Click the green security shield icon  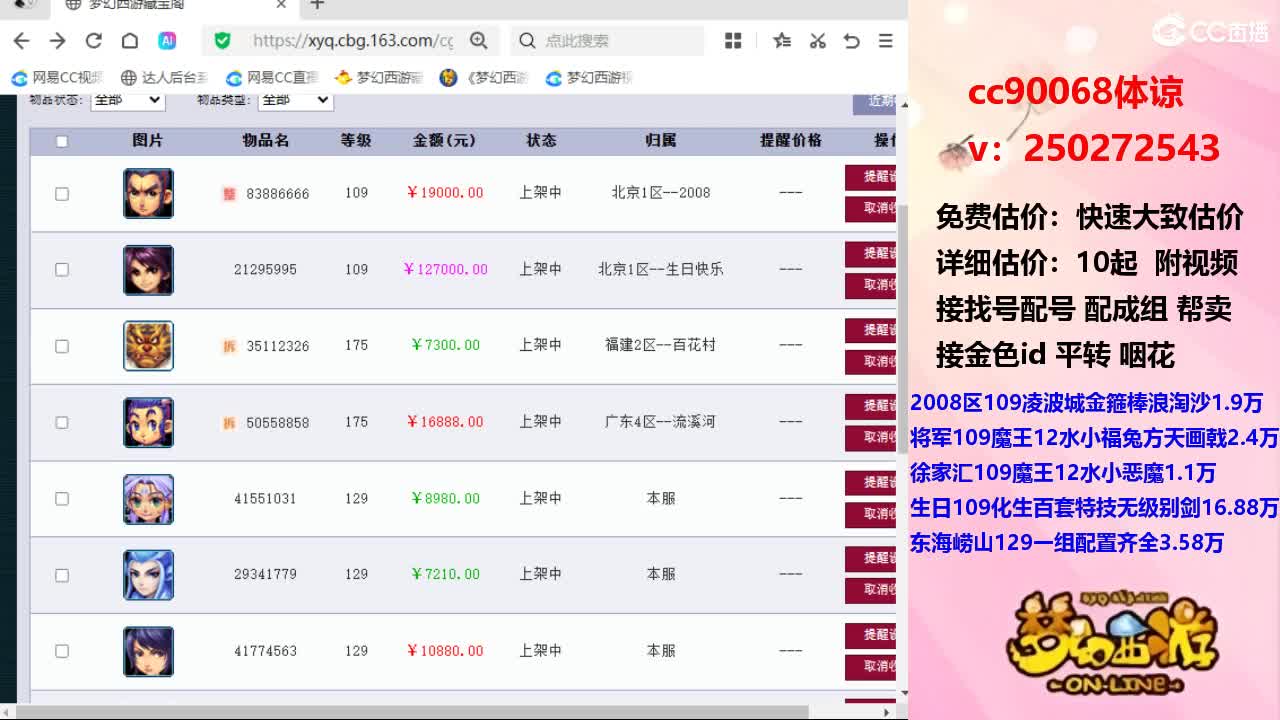coord(221,41)
